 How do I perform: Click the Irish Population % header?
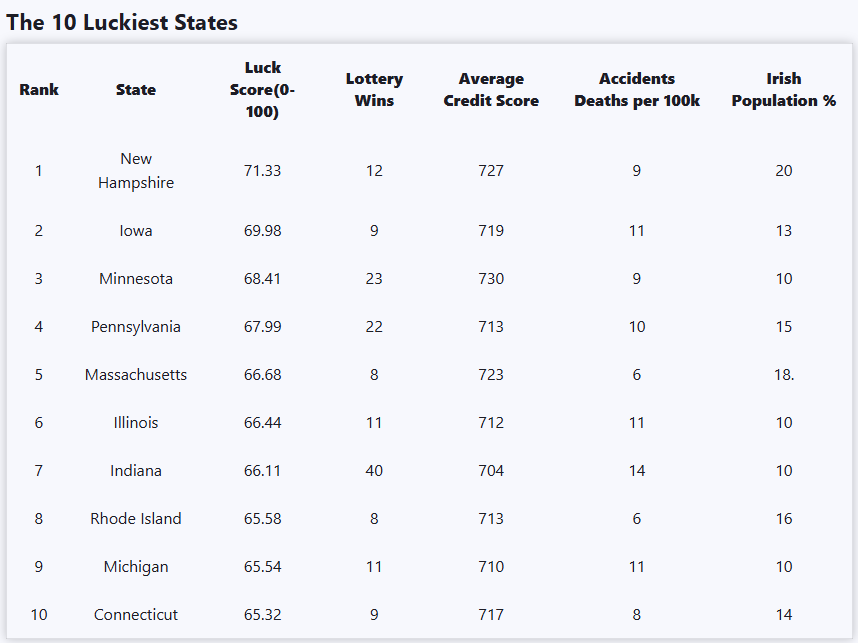[x=783, y=90]
